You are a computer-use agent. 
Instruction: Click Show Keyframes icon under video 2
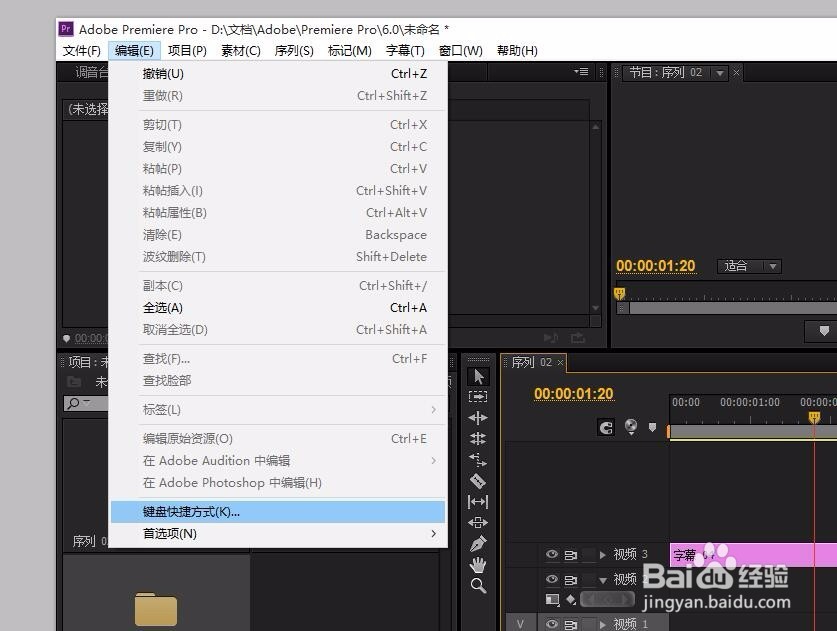click(x=571, y=600)
